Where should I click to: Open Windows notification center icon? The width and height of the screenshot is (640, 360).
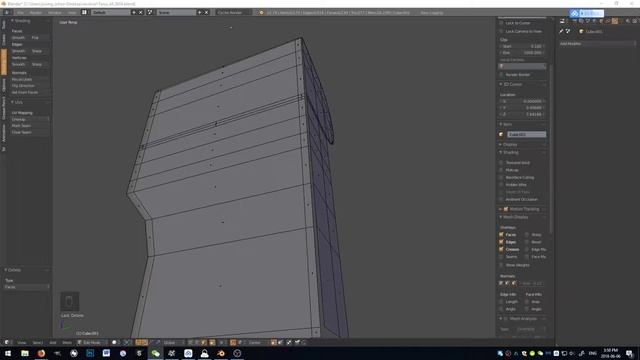(x=629, y=353)
